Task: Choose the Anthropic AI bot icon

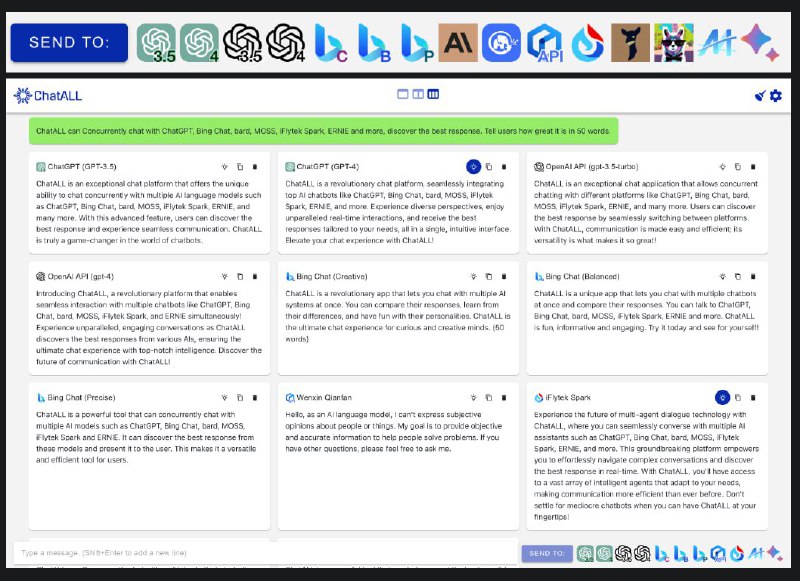Action: coord(458,43)
